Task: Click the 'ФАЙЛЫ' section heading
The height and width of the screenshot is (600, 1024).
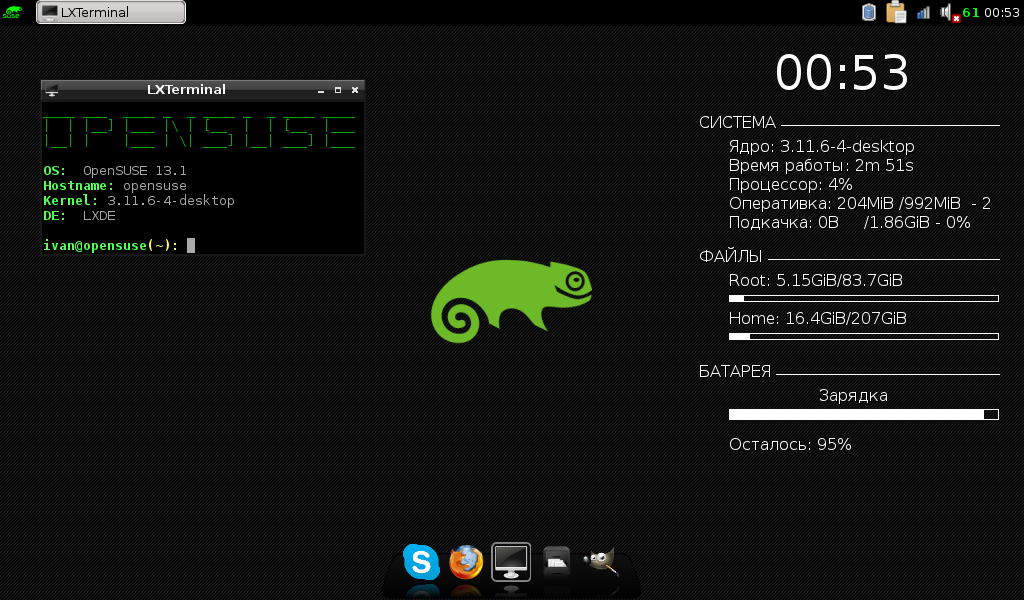Action: click(731, 257)
